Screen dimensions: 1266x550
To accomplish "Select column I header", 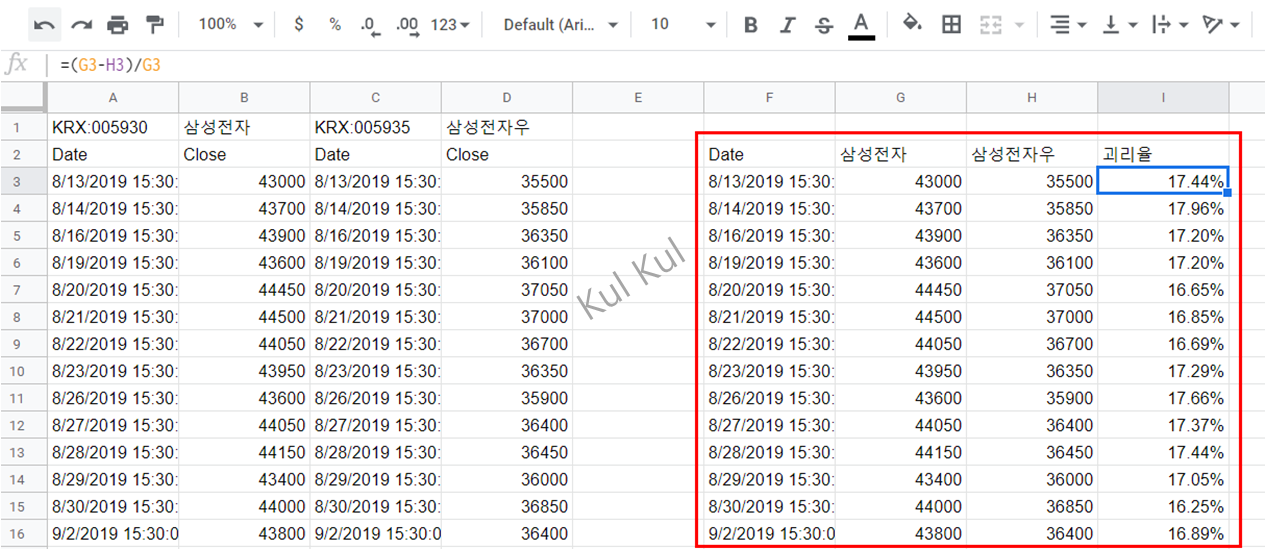I will coord(1163,97).
